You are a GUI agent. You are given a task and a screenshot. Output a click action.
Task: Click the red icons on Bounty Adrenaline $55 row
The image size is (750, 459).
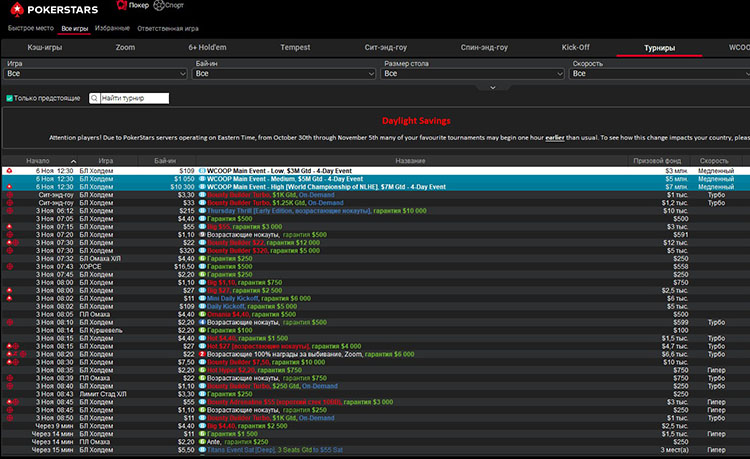12,402
